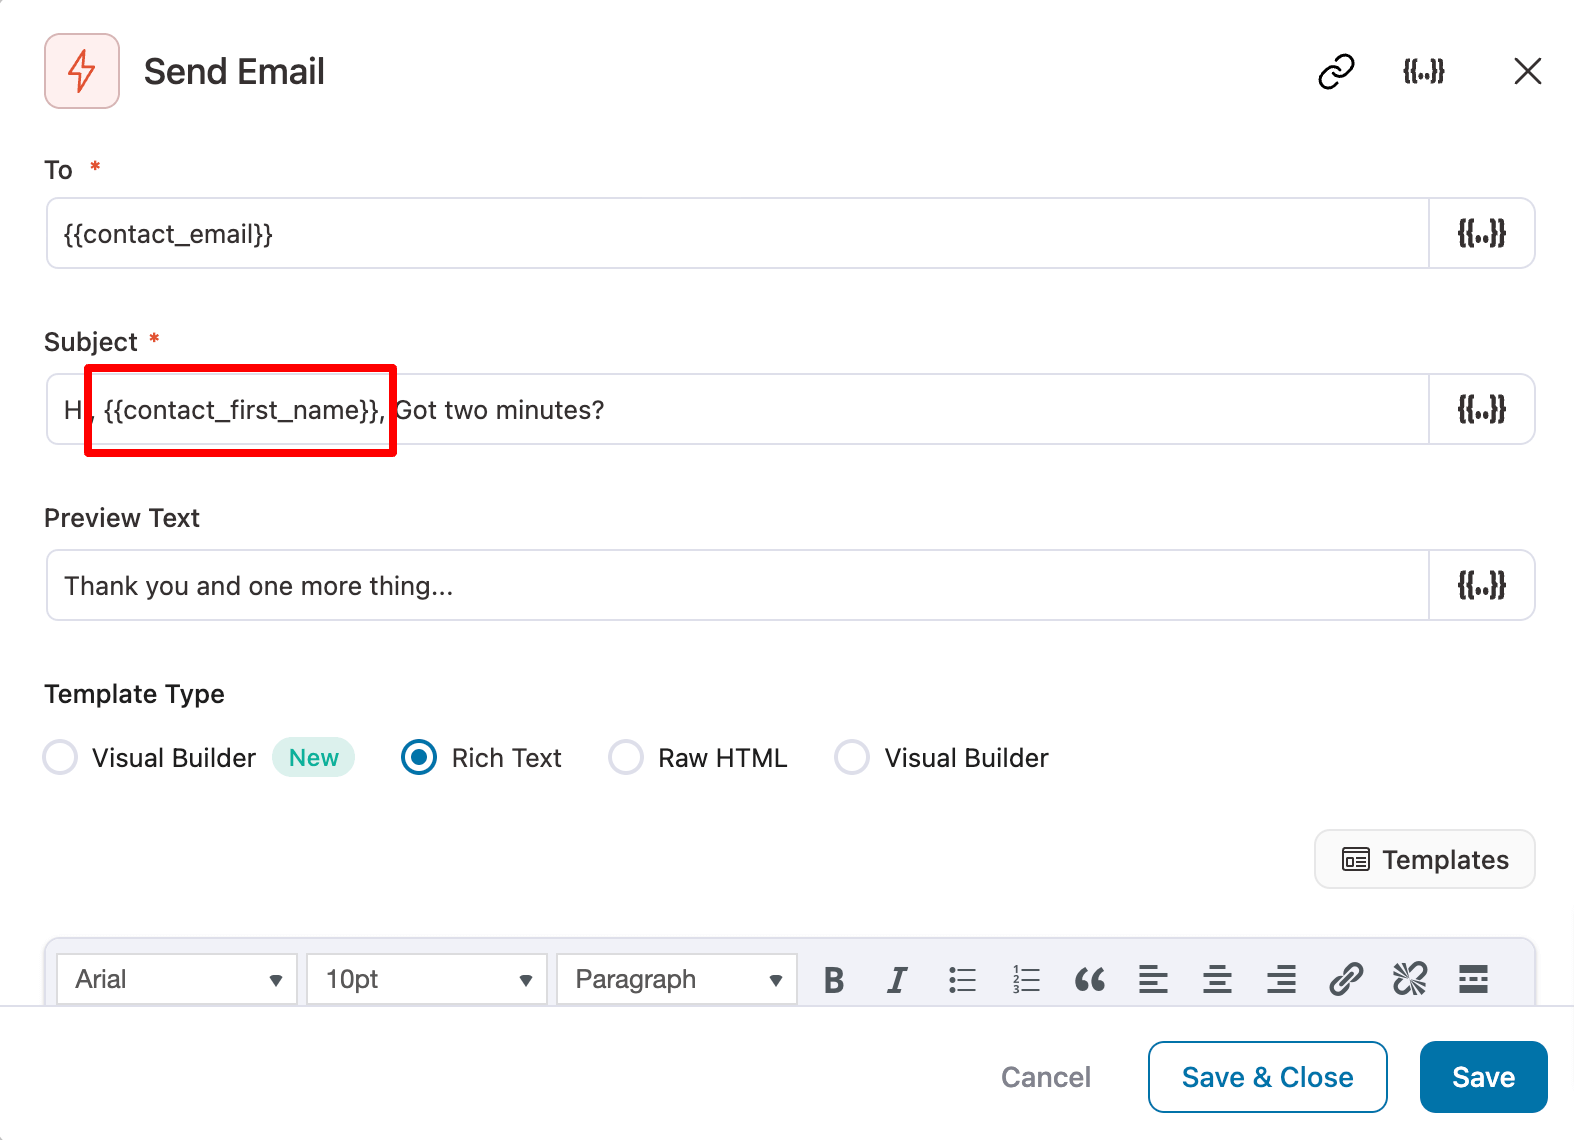Open the 10pt font size dropdown
This screenshot has height=1140, width=1574.
point(427,979)
